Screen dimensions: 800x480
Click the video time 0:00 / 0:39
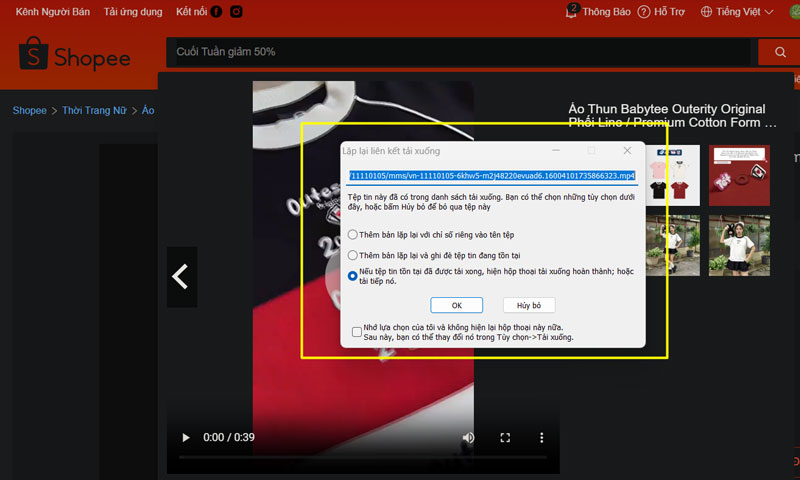pyautogui.click(x=229, y=438)
